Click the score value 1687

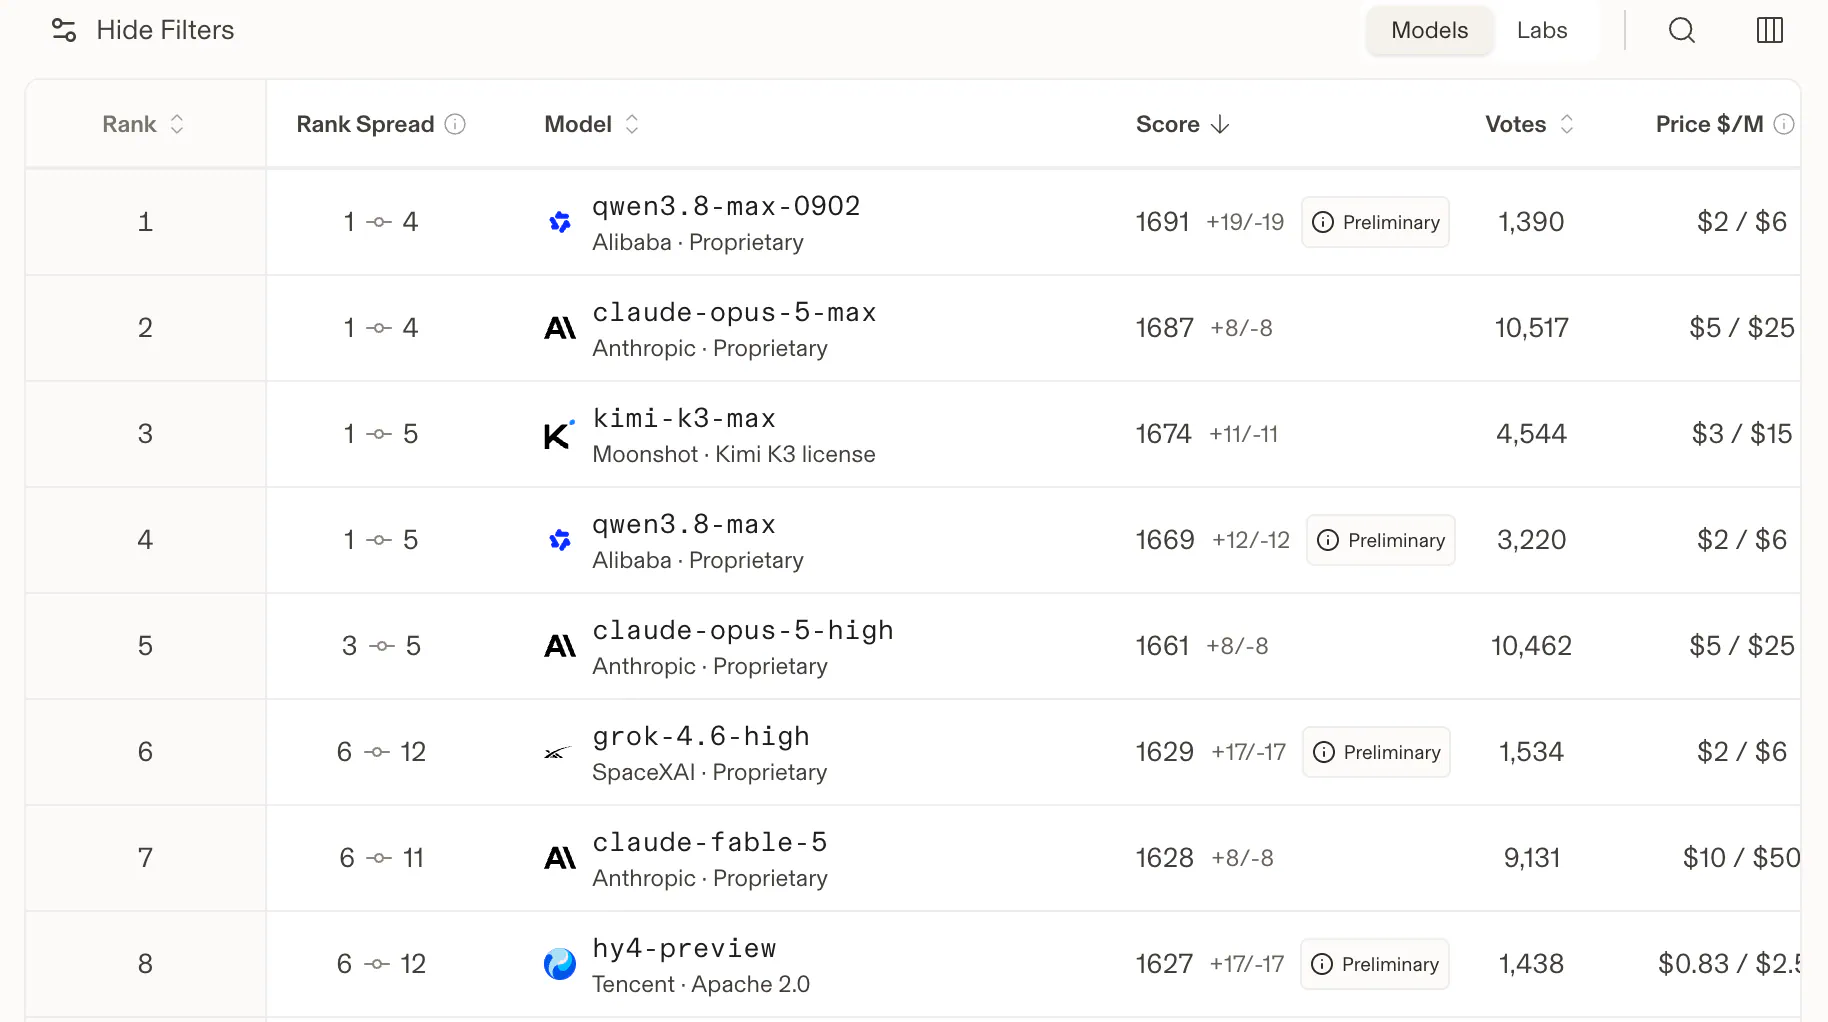[1164, 328]
